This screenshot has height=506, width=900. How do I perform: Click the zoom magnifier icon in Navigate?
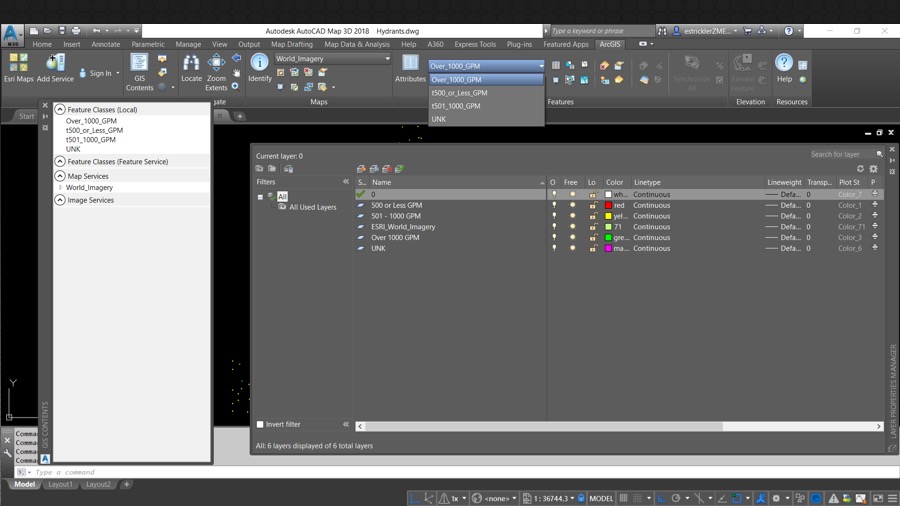(235, 87)
